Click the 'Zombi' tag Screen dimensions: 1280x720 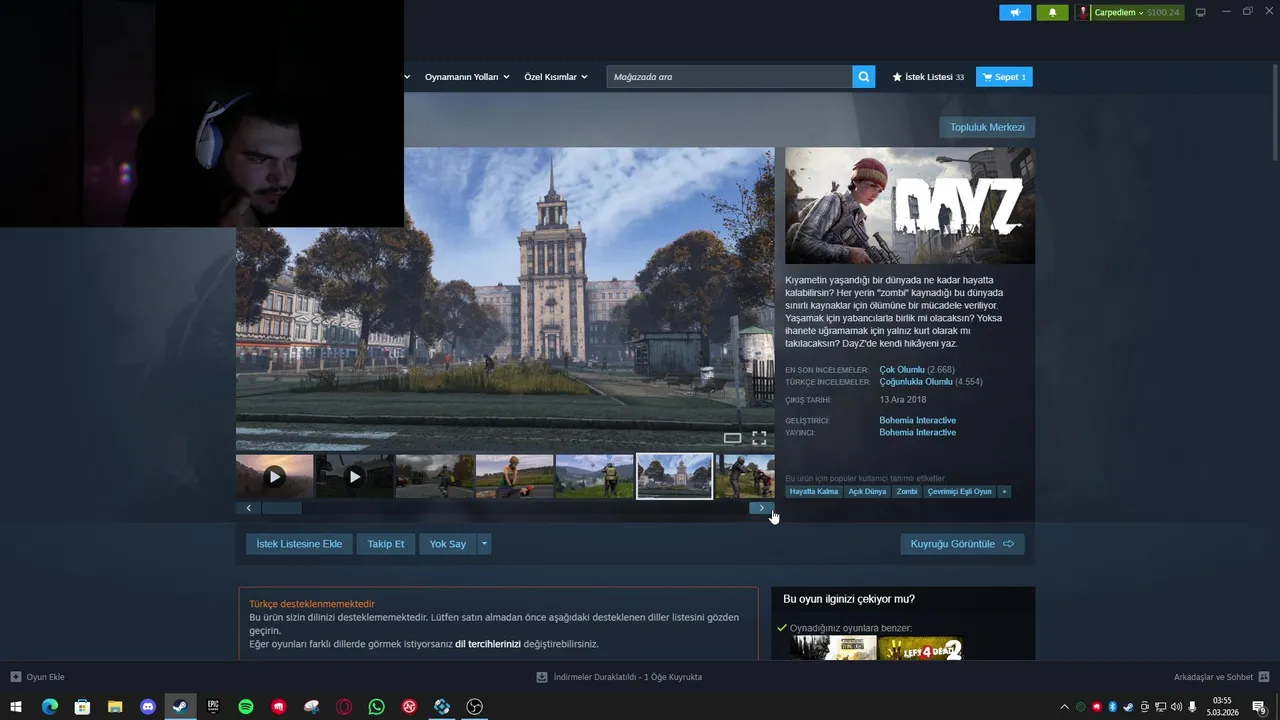(907, 492)
